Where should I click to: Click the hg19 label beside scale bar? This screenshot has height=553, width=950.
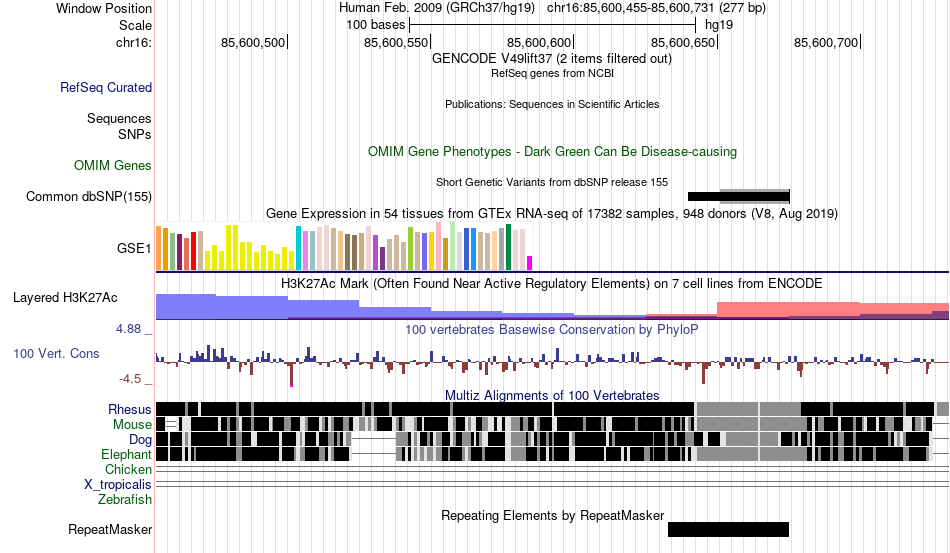click(x=719, y=25)
